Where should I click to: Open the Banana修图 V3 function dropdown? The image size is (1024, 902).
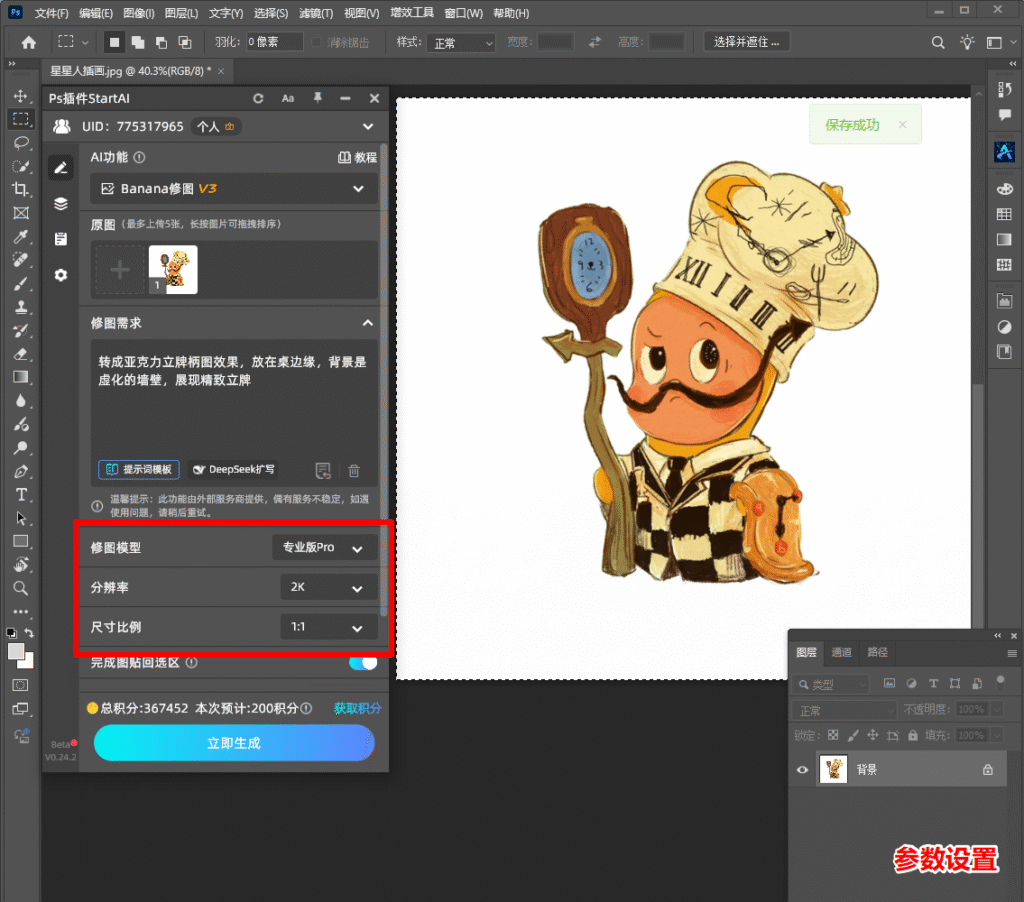[x=233, y=189]
